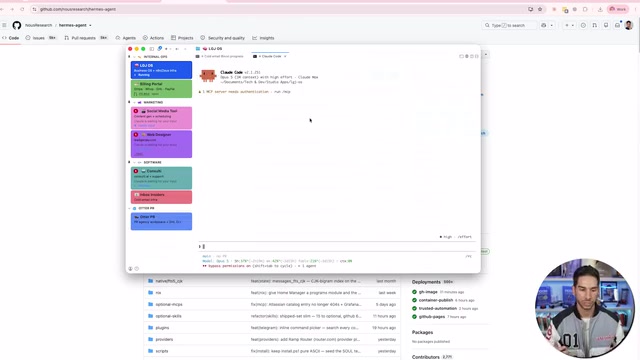
Task: Switch to the Code tab
Action: [x=11, y=38]
